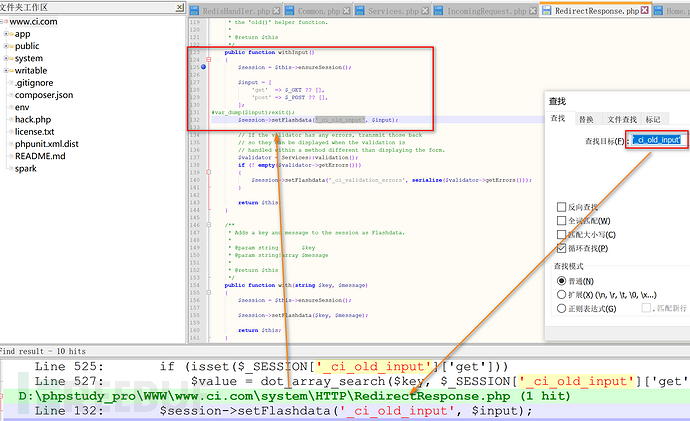Open hack.php from the workspace tree

(33, 119)
